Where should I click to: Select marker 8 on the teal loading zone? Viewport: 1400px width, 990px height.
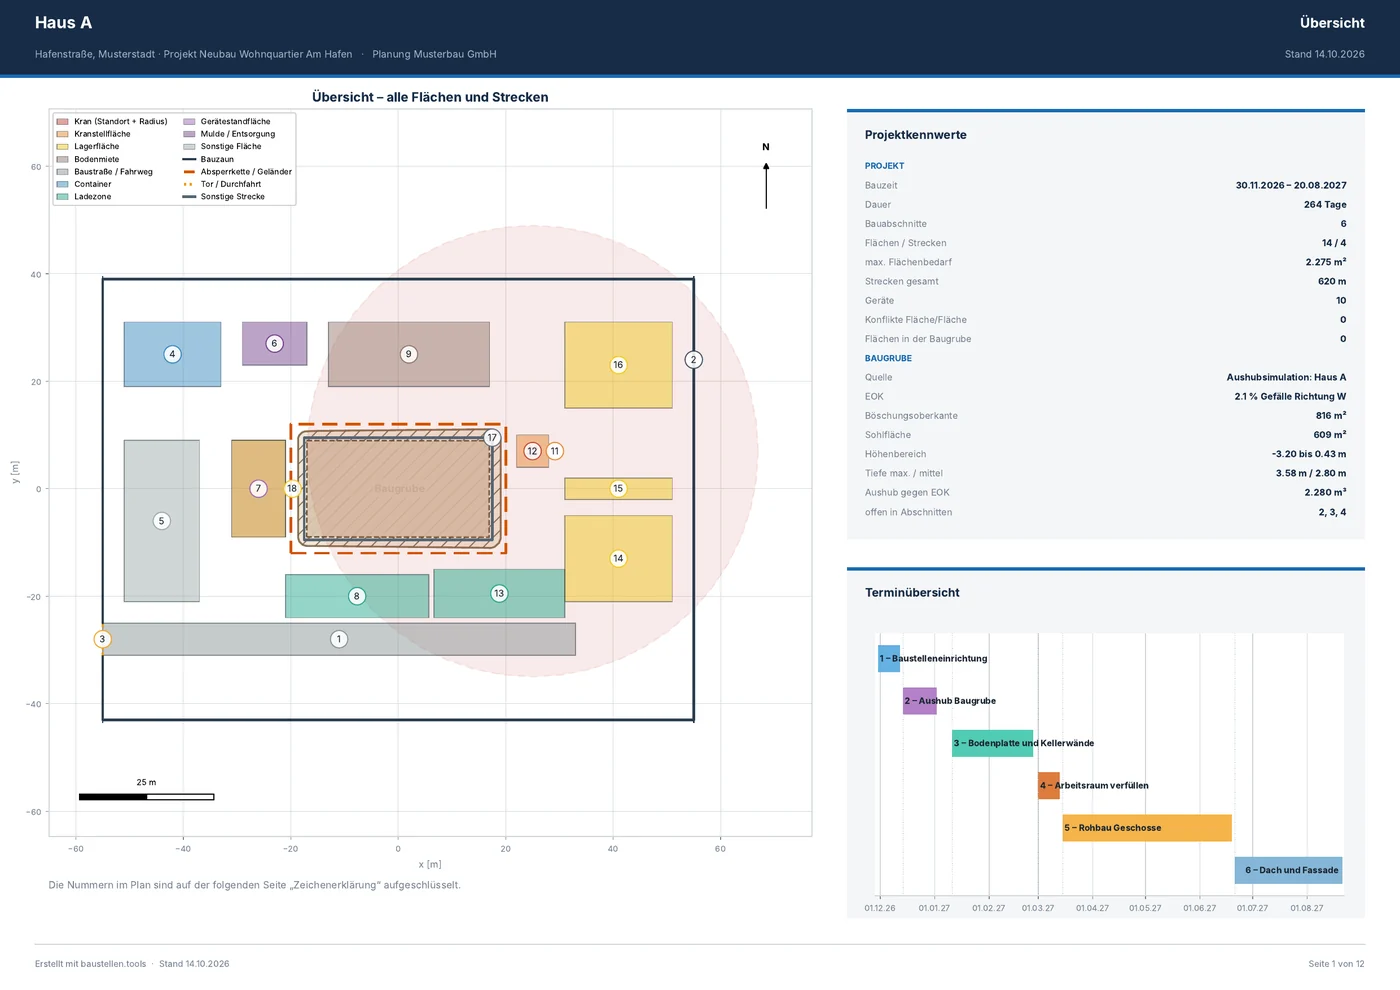[x=356, y=596]
